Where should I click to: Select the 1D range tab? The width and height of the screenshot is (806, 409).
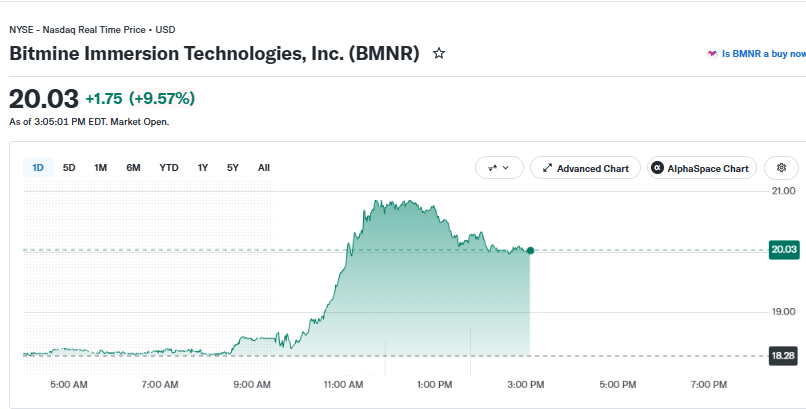[38, 168]
